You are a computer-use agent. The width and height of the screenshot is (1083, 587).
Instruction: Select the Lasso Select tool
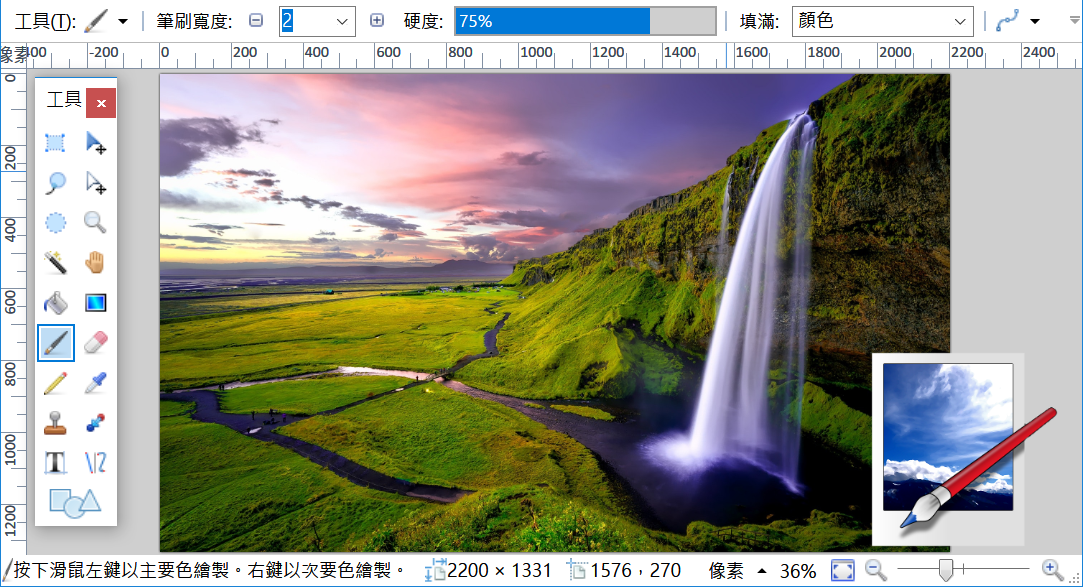tap(55, 183)
